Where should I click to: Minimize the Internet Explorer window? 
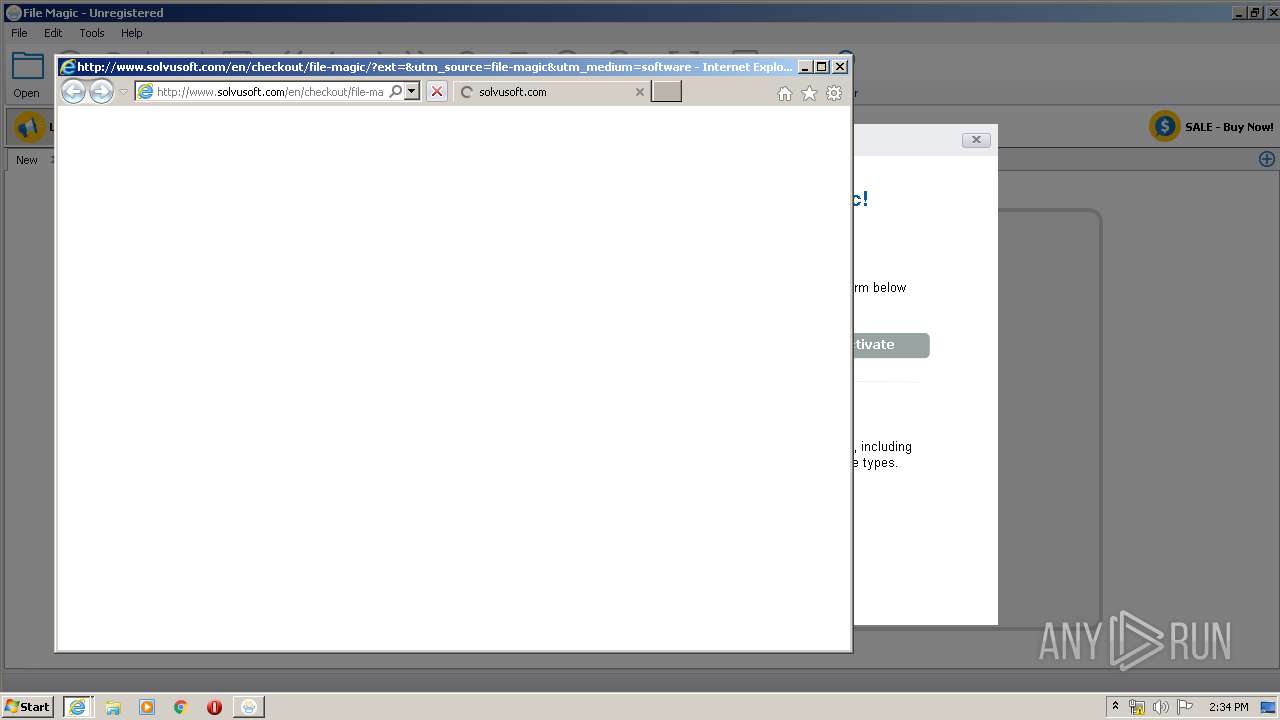805,67
